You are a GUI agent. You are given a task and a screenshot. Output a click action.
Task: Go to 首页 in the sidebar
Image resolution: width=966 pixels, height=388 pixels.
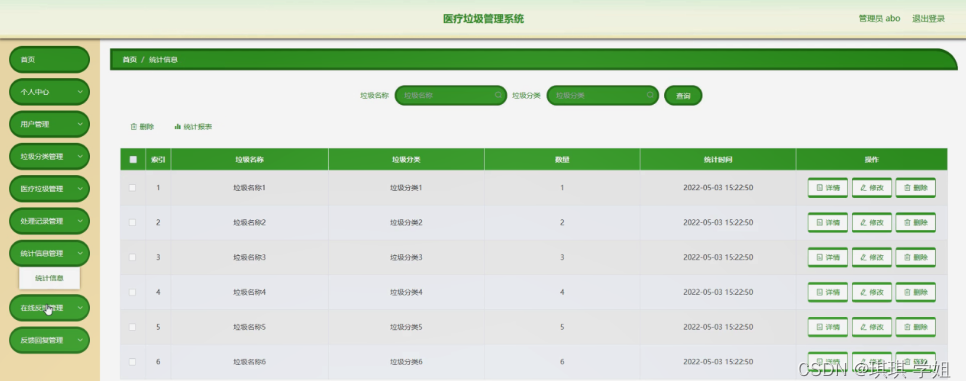49,60
